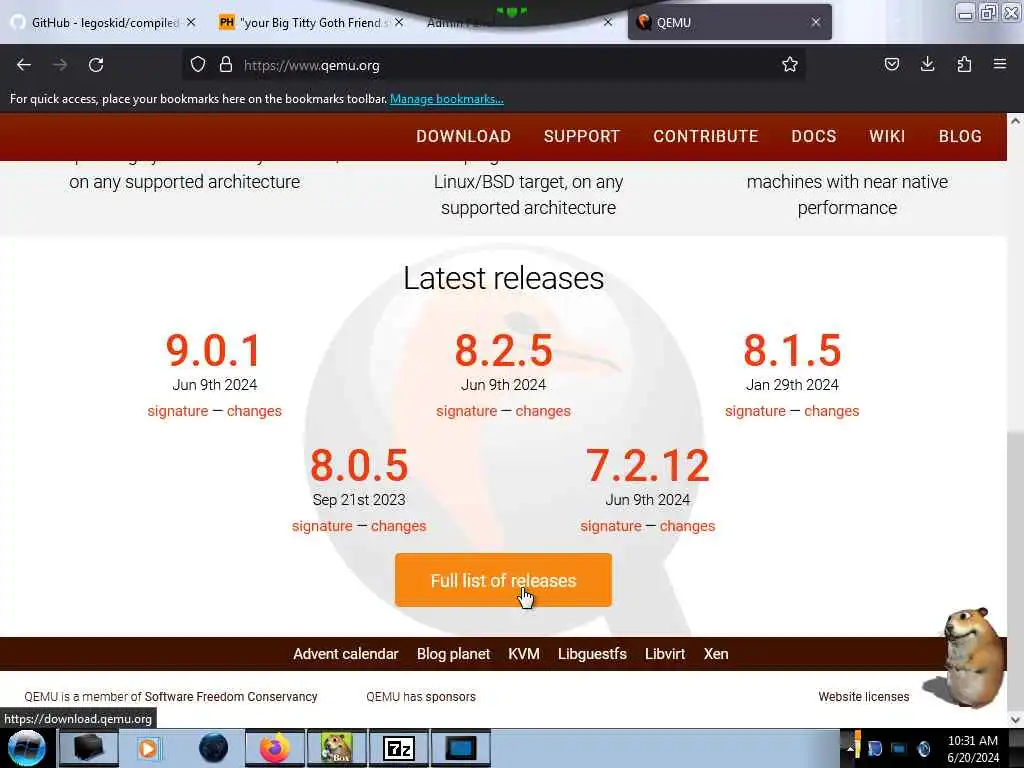The image size is (1024, 768).
Task: Open the QEMU has sponsors link
Action: [421, 697]
